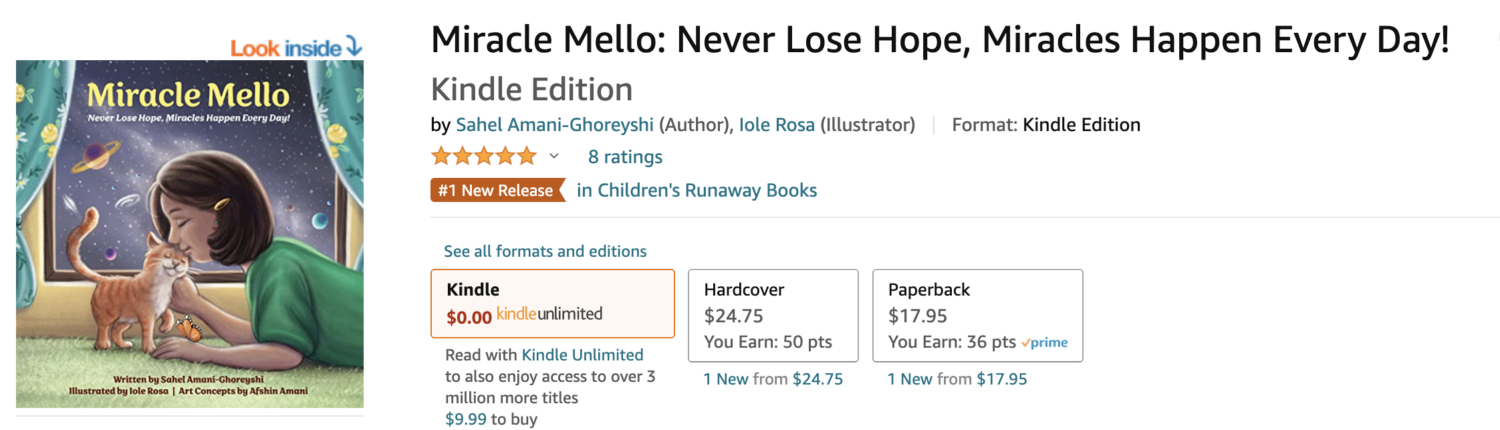Click 1 New from $24.75 link
1500x430 pixels.
tap(773, 379)
